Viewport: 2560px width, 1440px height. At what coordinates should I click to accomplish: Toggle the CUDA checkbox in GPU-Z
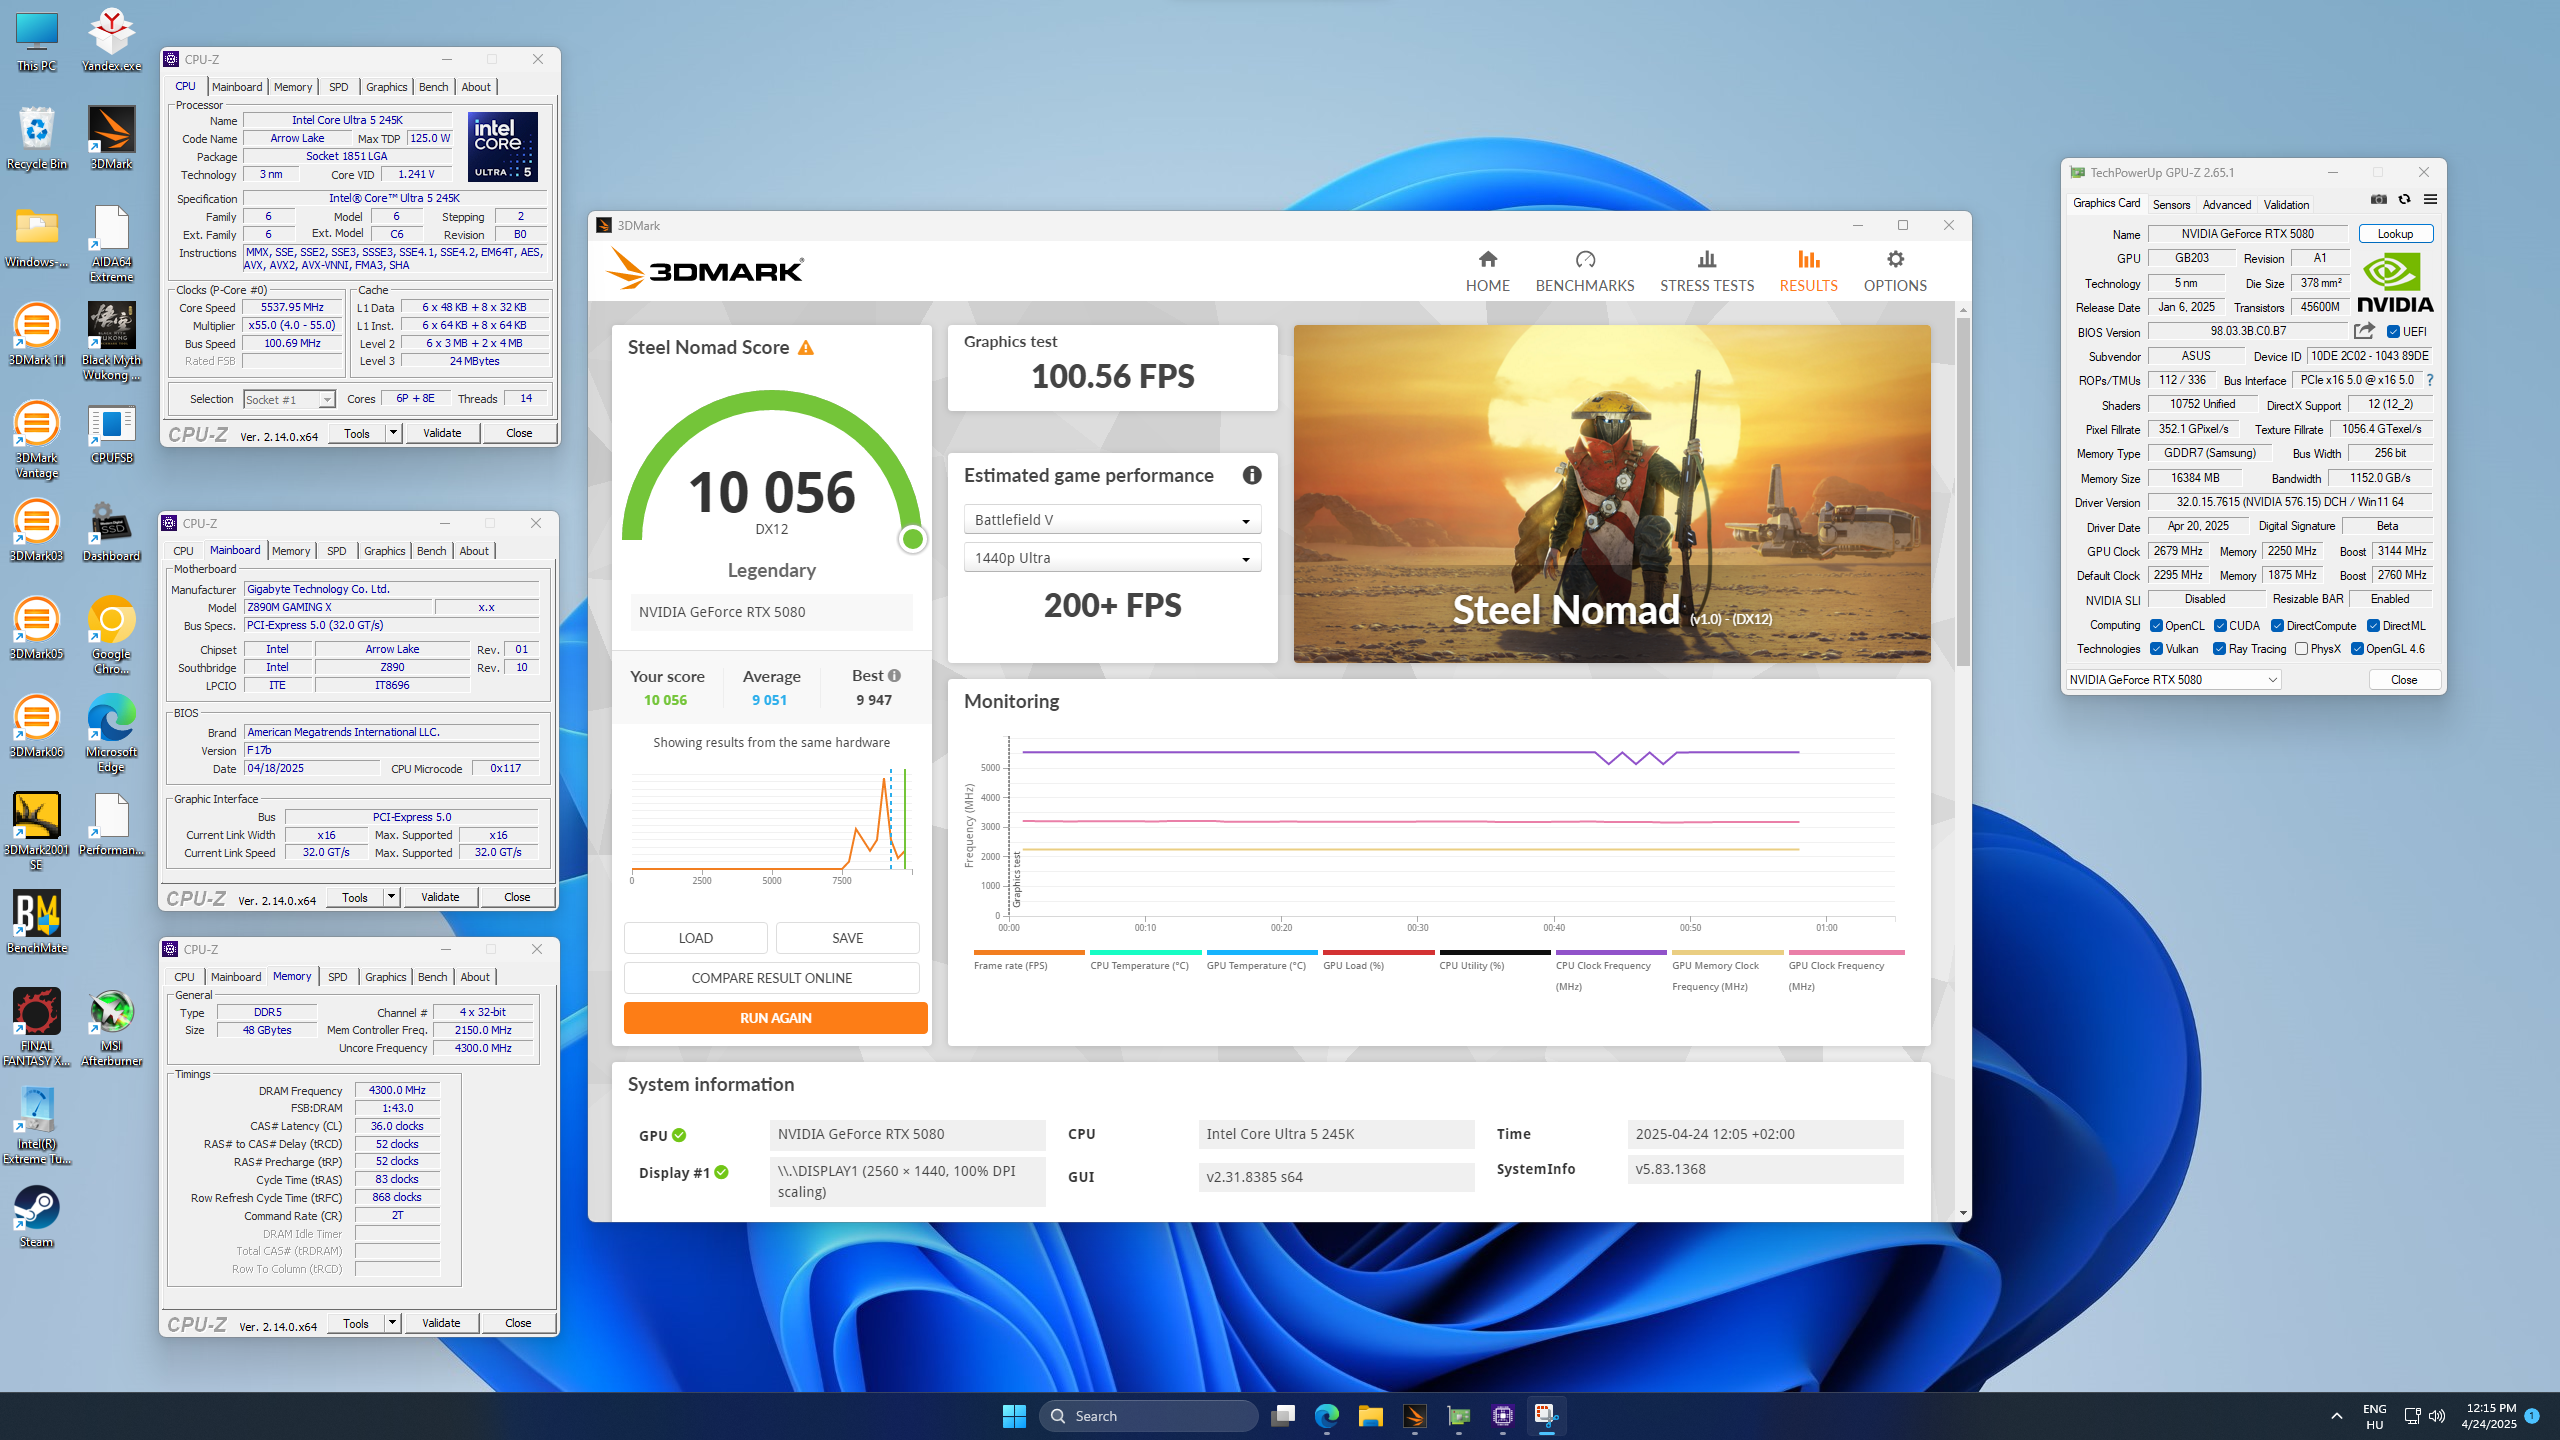coord(2220,626)
